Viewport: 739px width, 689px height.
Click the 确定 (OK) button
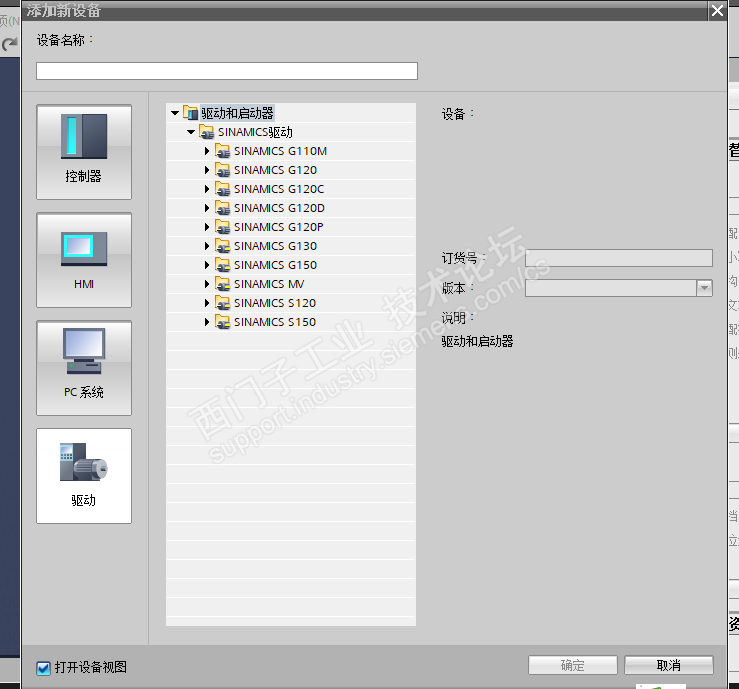[x=573, y=665]
